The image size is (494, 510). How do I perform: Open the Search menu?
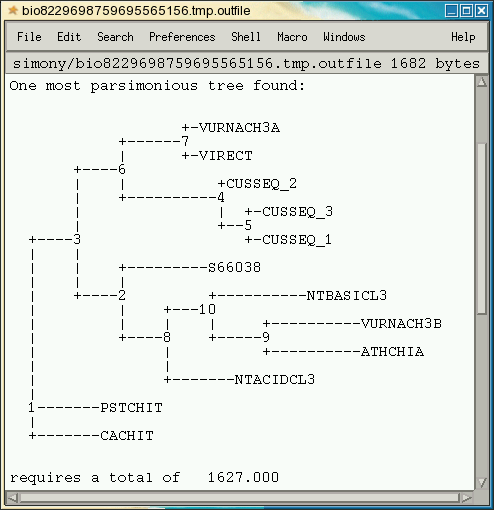click(x=115, y=37)
